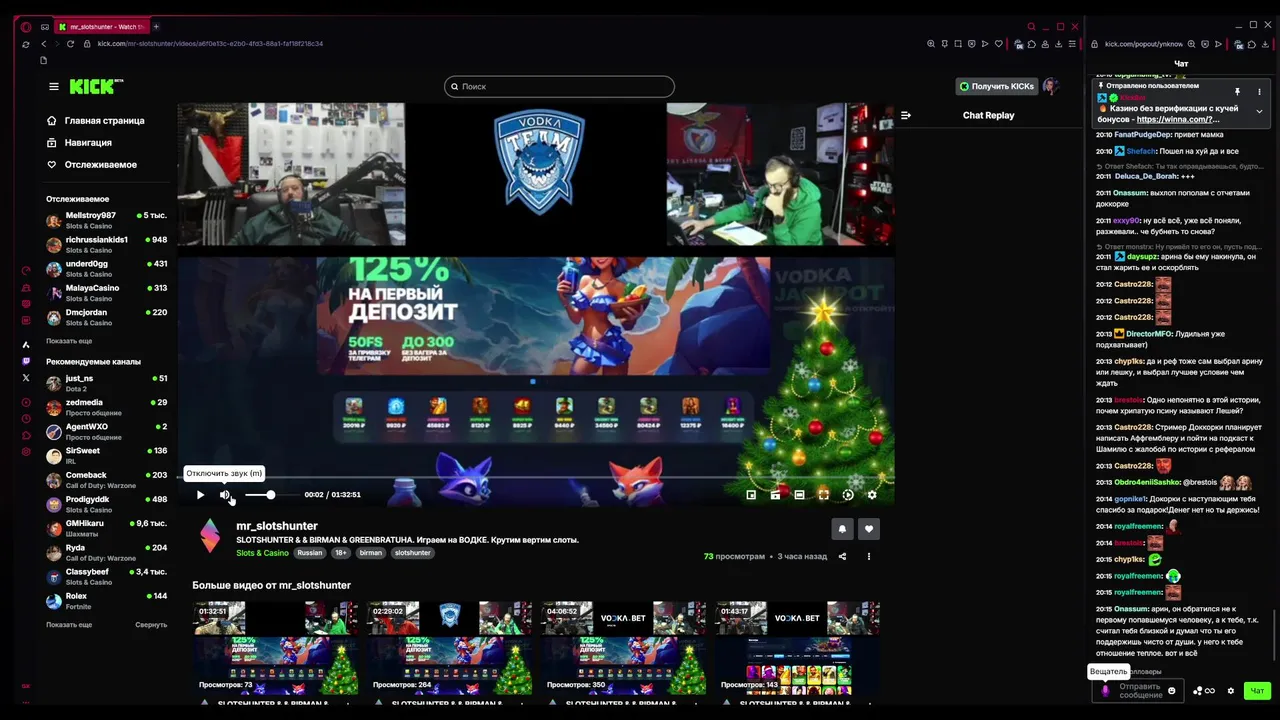Go back in browser
Image resolution: width=1280 pixels, height=720 pixels.
tap(43, 44)
